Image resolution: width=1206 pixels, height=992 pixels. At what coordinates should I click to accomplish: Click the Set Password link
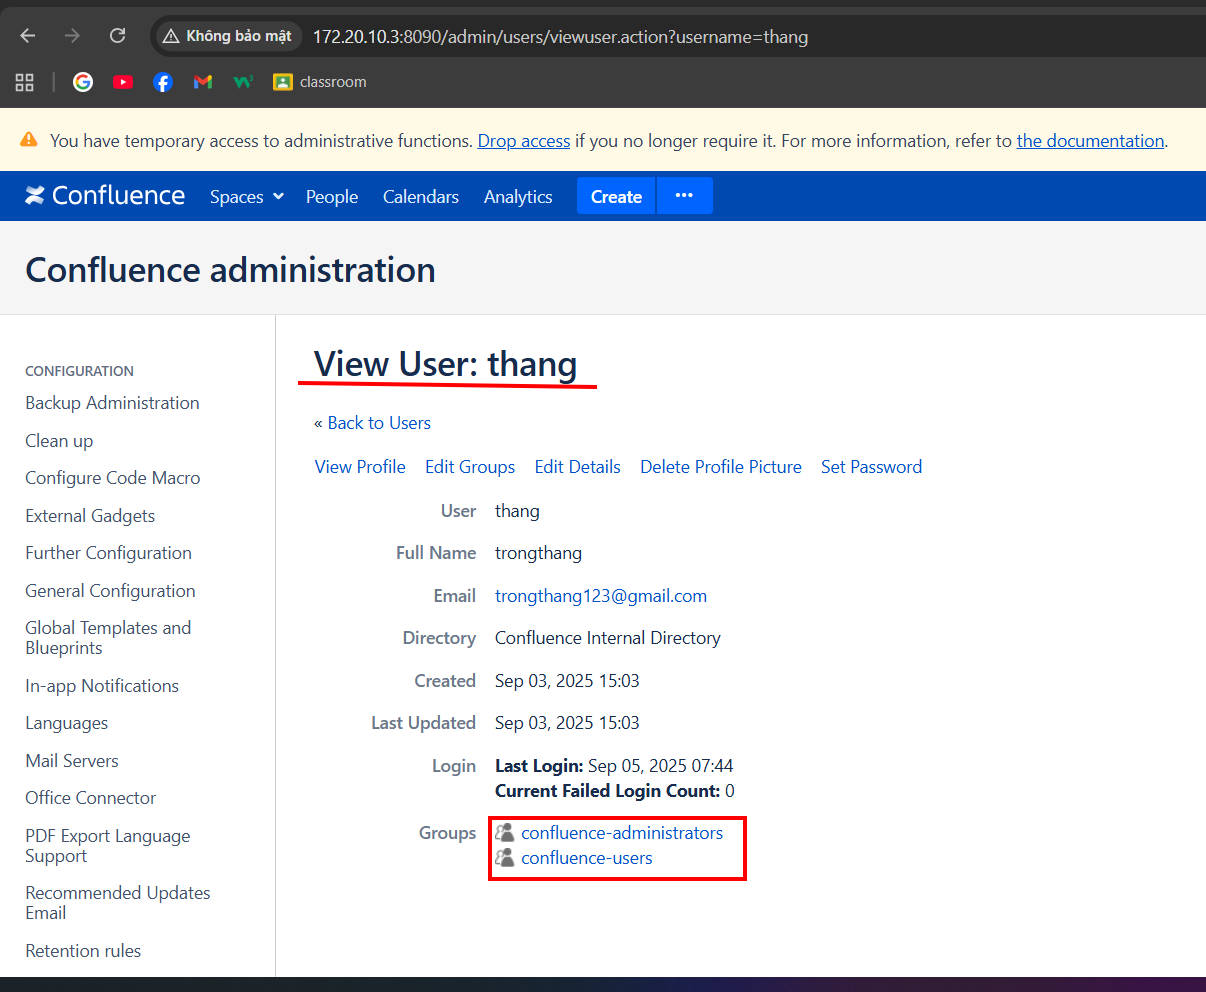click(872, 467)
